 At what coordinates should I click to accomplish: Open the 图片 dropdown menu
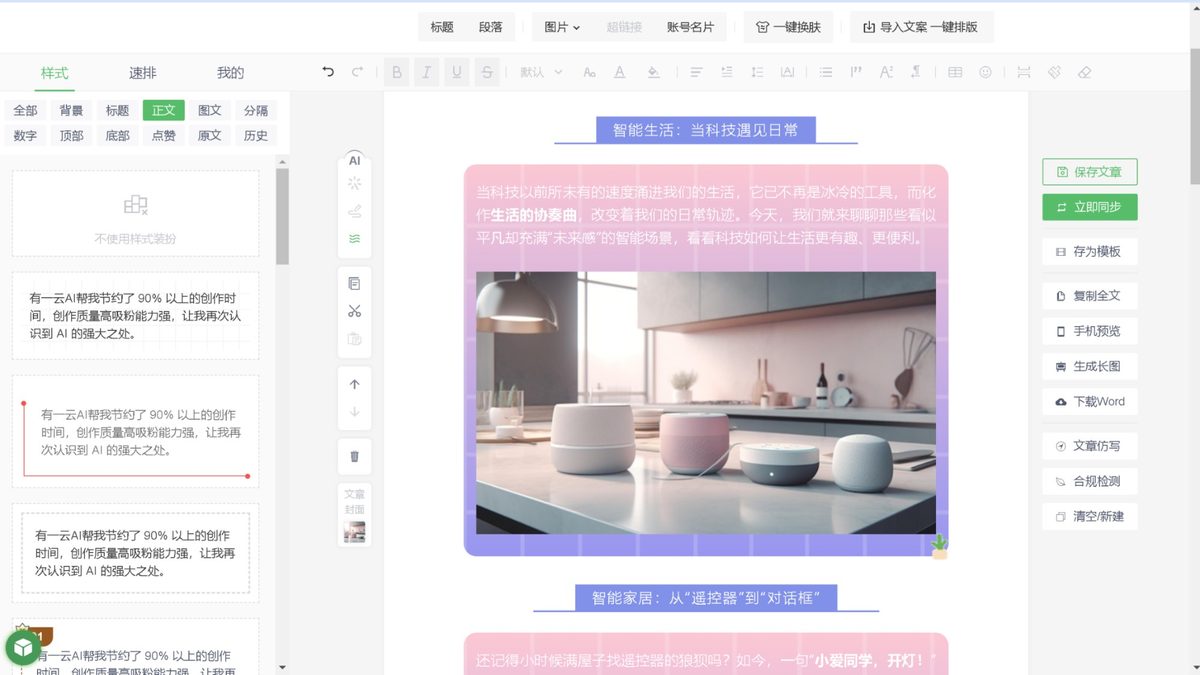pos(561,27)
